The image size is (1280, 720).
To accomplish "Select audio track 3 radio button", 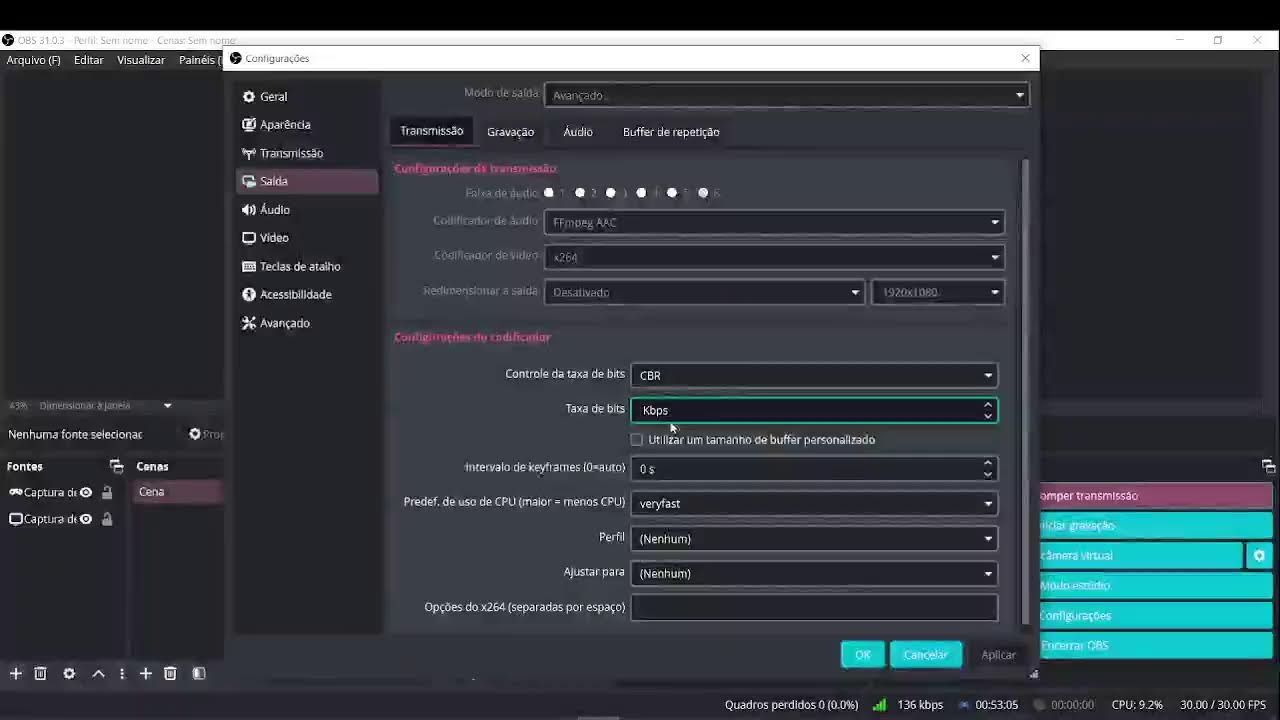I will tap(611, 193).
